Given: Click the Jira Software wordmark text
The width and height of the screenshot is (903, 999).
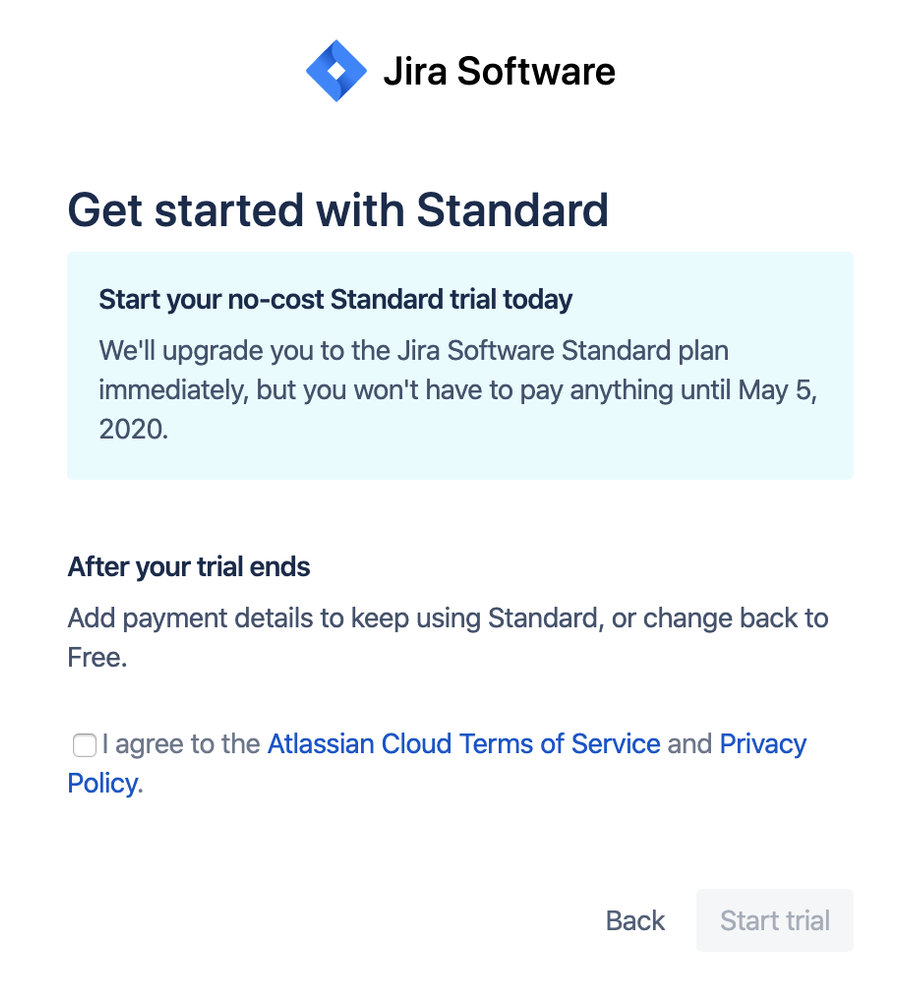Looking at the screenshot, I should click(x=499, y=71).
